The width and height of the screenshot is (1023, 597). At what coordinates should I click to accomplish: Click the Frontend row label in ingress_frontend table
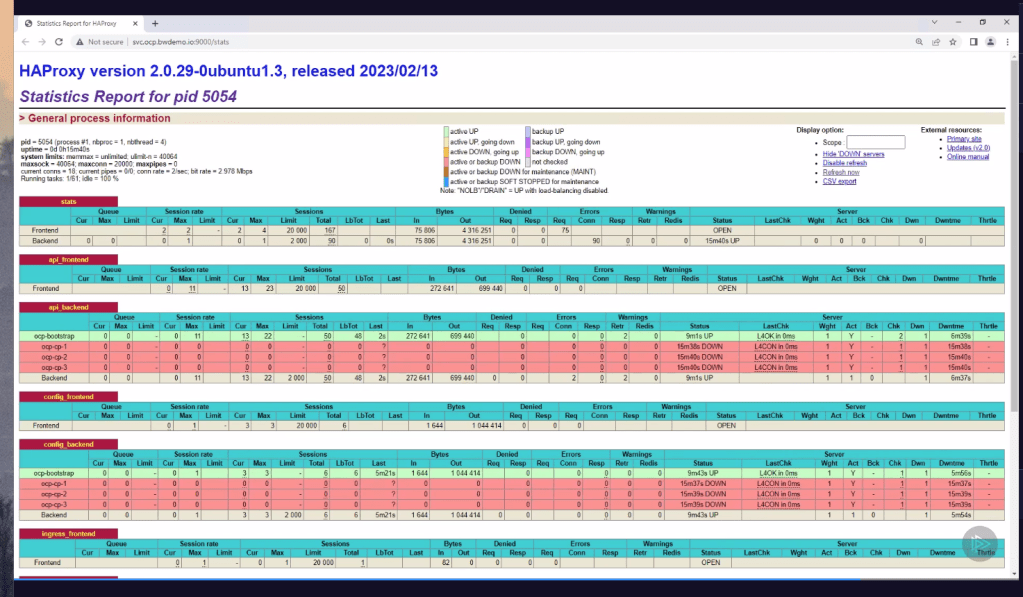click(47, 562)
